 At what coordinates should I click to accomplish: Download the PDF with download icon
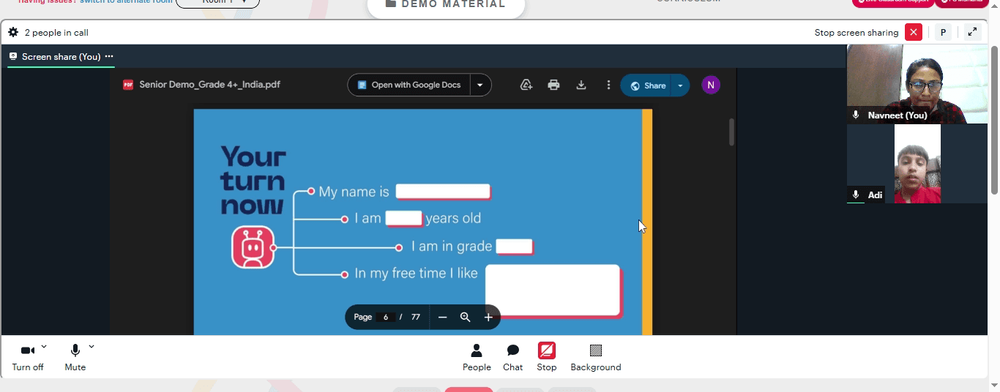click(x=581, y=85)
